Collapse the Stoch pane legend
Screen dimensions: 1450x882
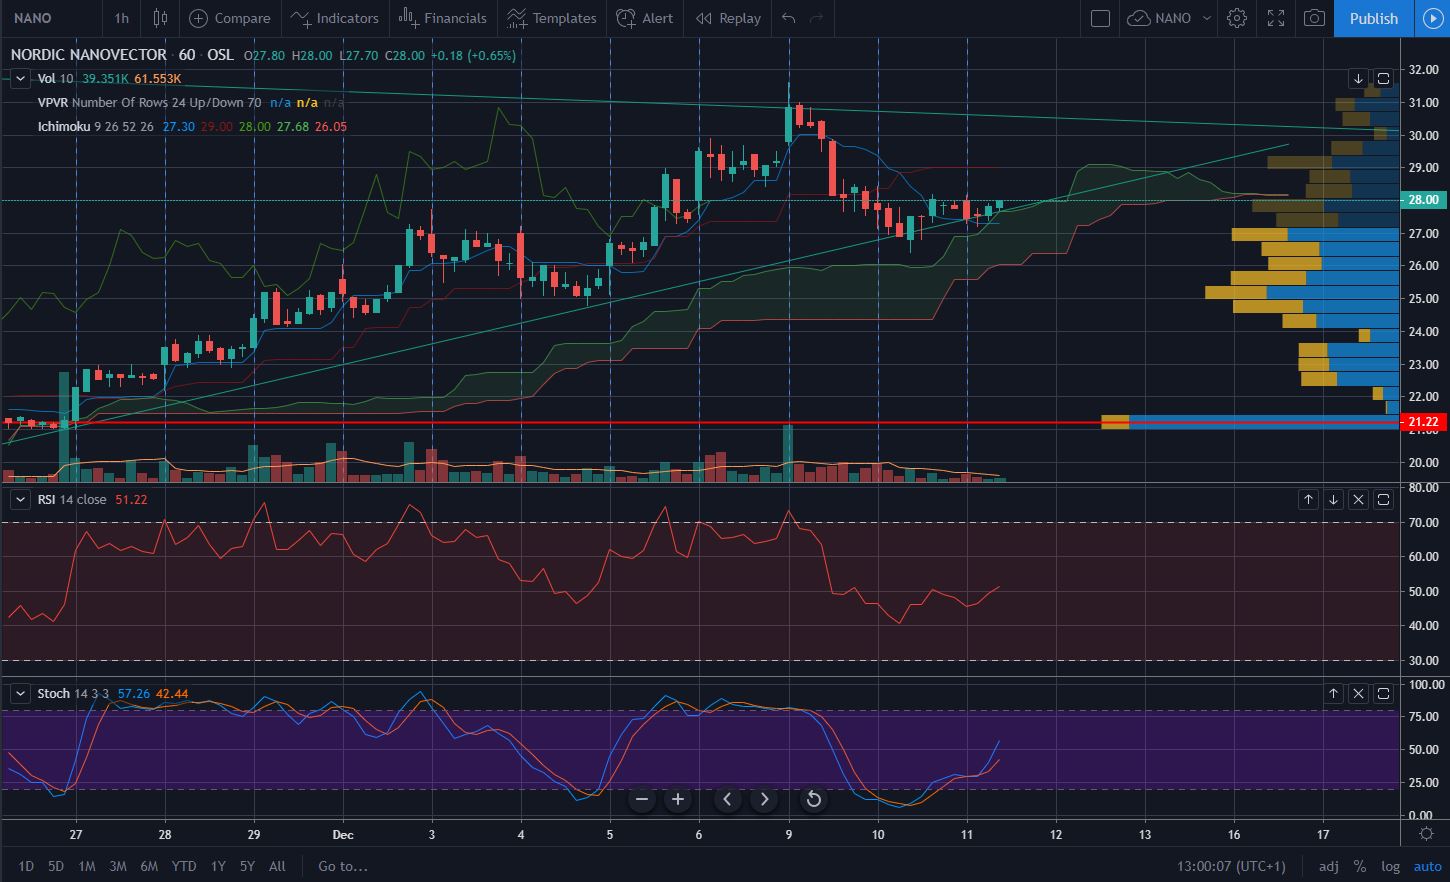pyautogui.click(x=20, y=693)
